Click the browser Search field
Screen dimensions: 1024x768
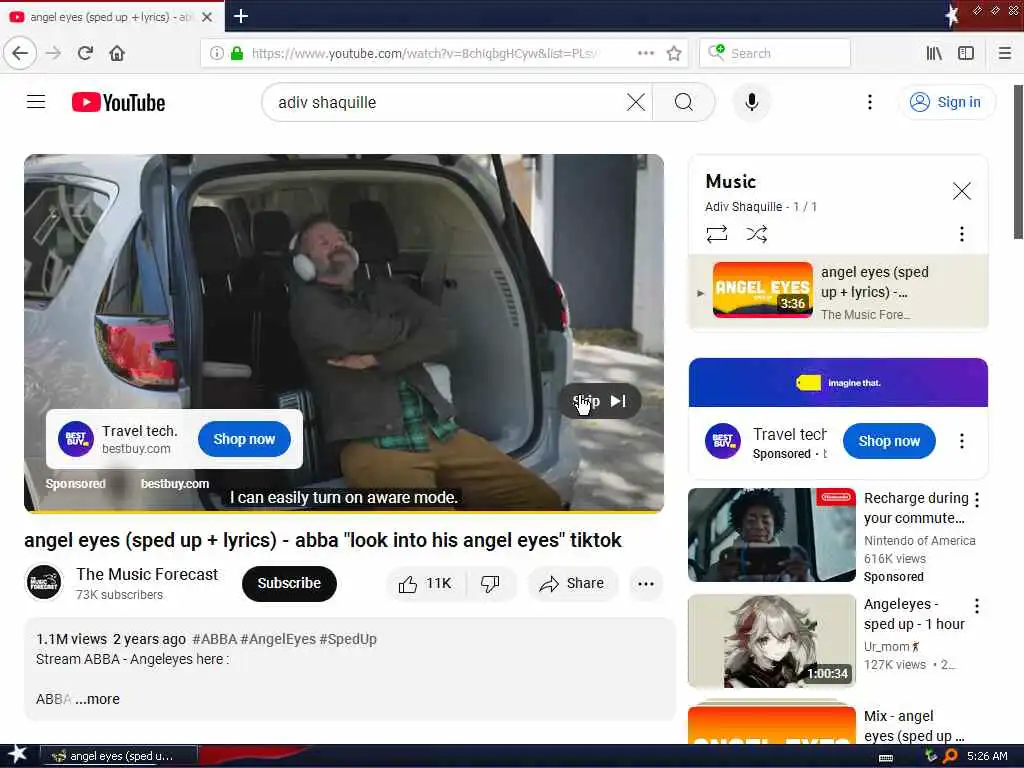pyautogui.click(x=775, y=53)
